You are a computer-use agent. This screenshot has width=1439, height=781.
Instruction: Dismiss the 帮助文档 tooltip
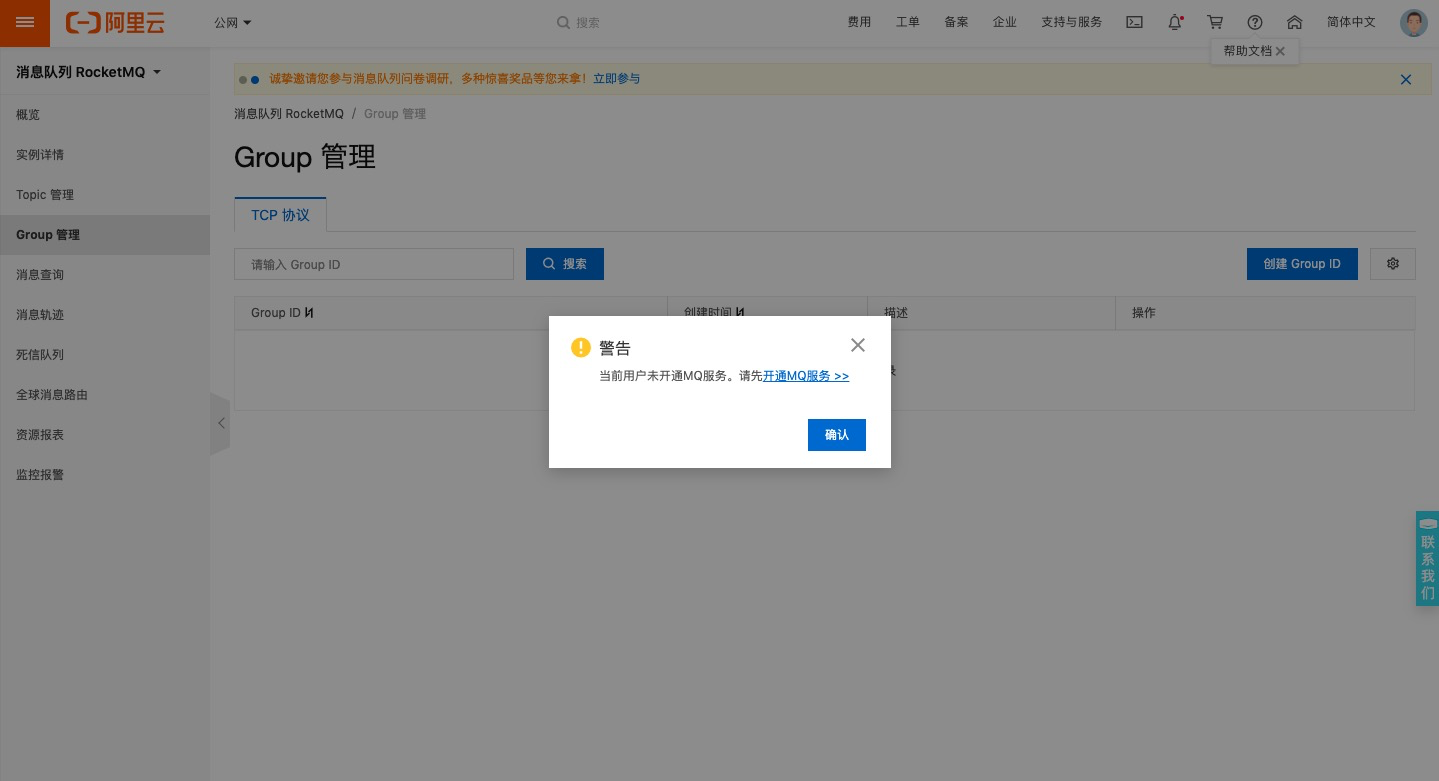(x=1280, y=51)
